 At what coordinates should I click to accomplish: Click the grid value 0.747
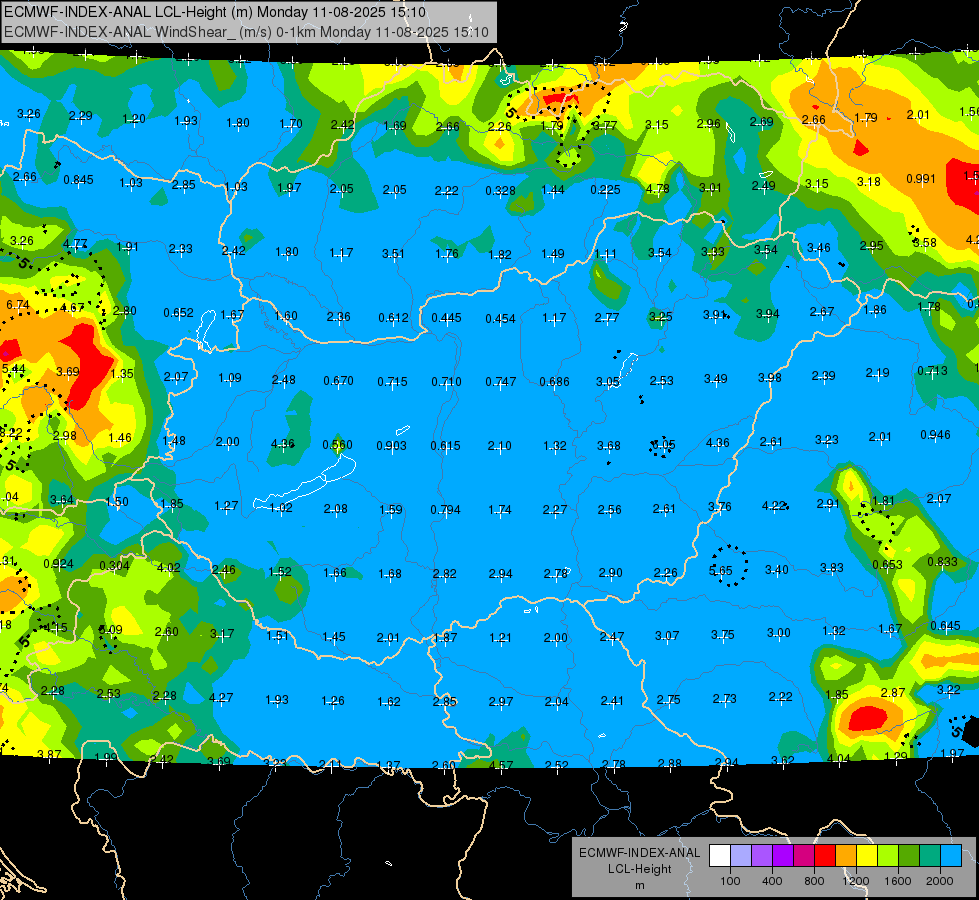click(x=501, y=382)
